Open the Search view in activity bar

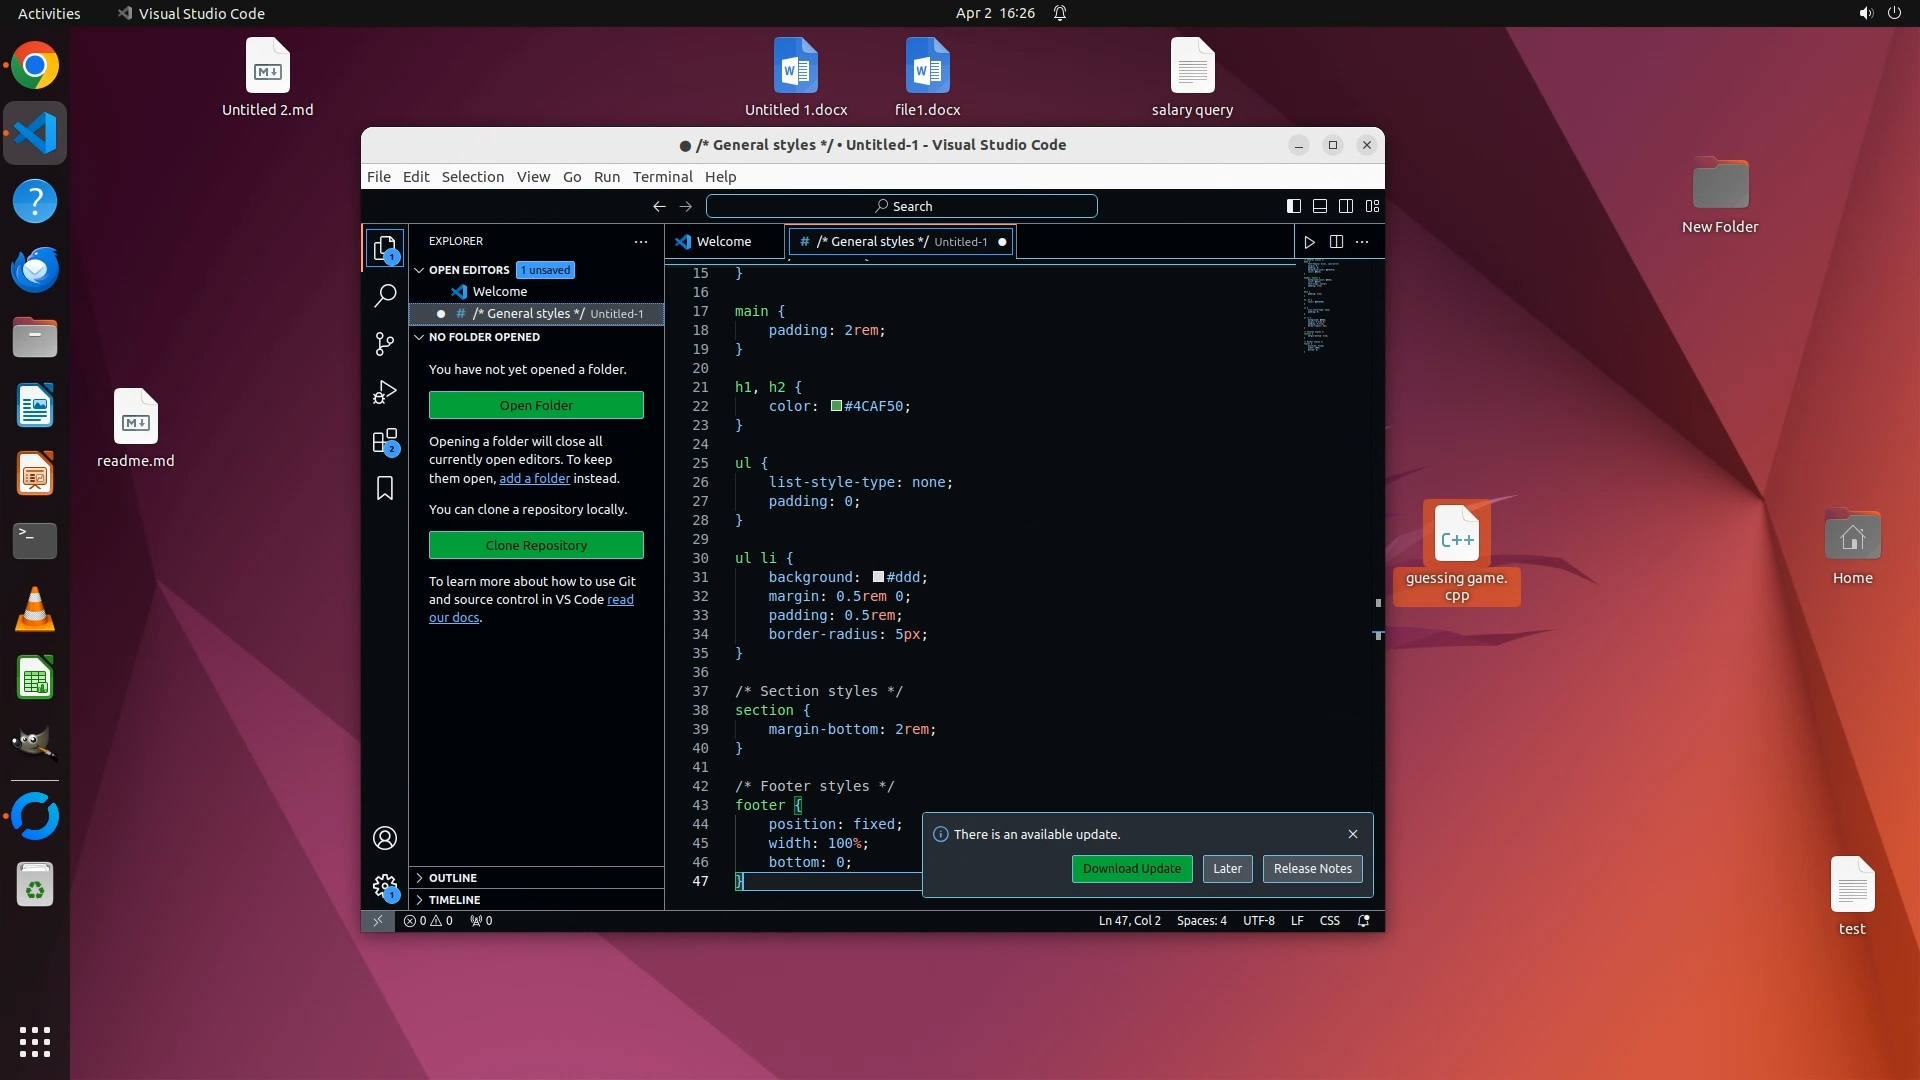(x=385, y=295)
